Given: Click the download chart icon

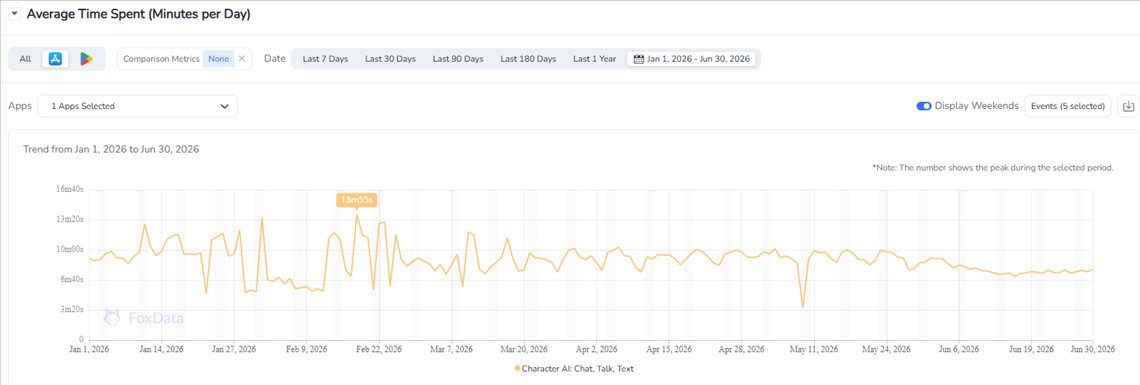Looking at the screenshot, I should 1128,106.
